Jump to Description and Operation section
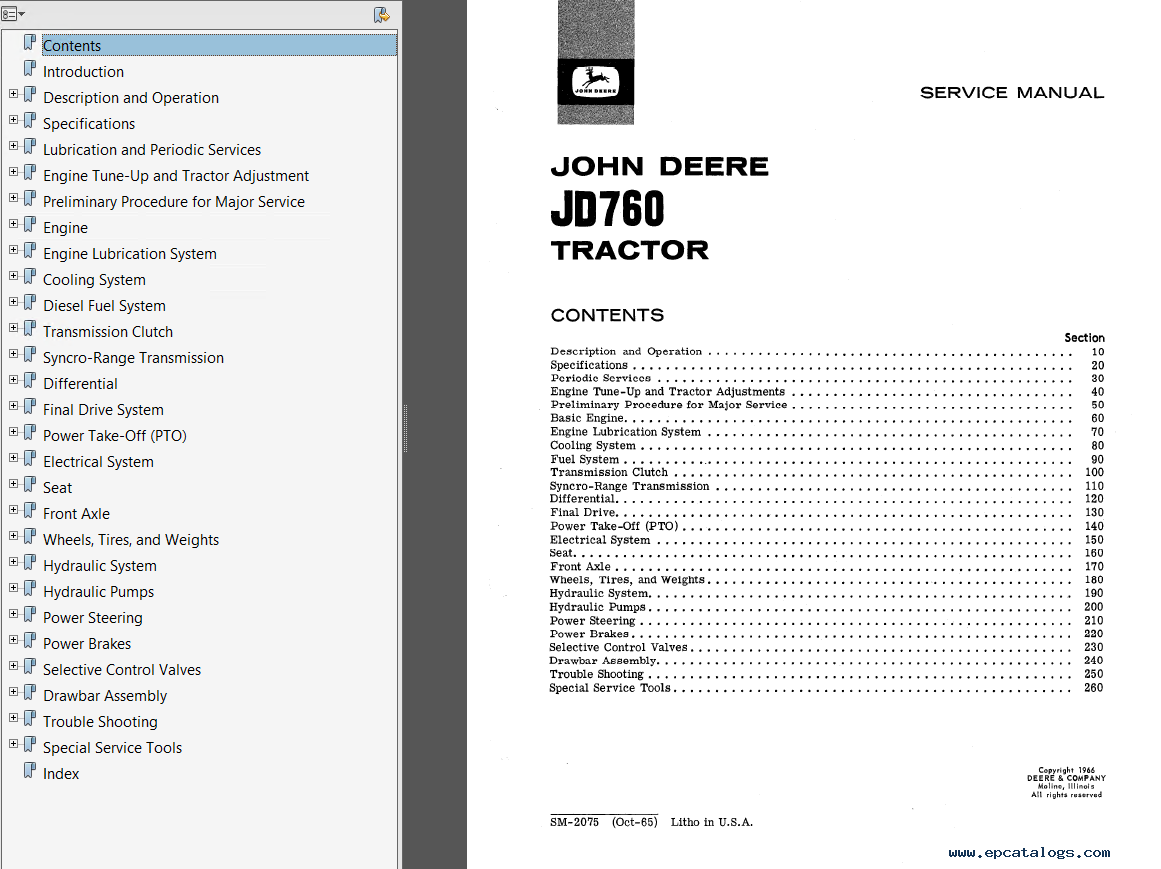 (x=131, y=98)
